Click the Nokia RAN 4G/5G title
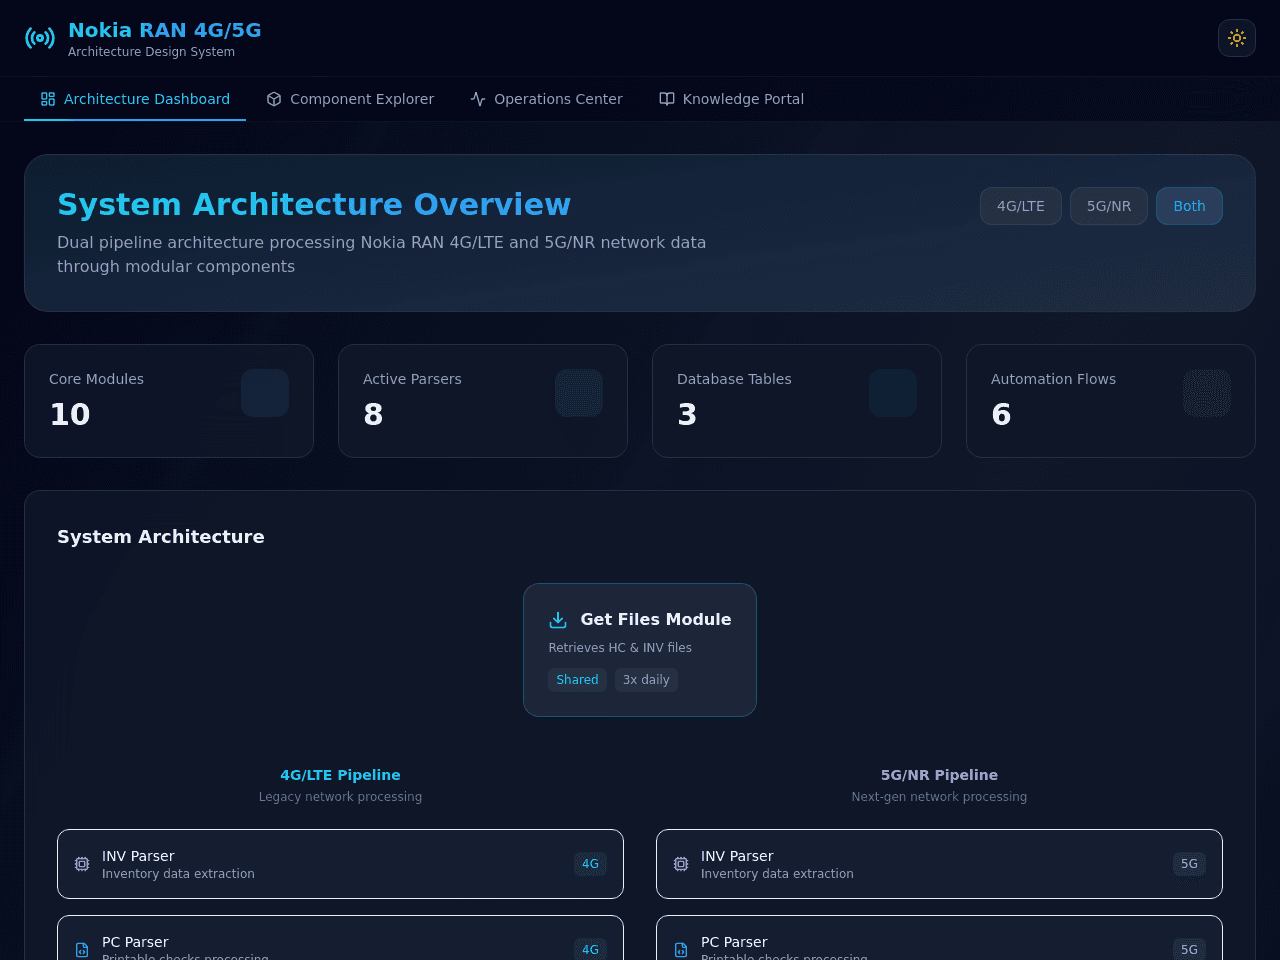 coord(165,30)
